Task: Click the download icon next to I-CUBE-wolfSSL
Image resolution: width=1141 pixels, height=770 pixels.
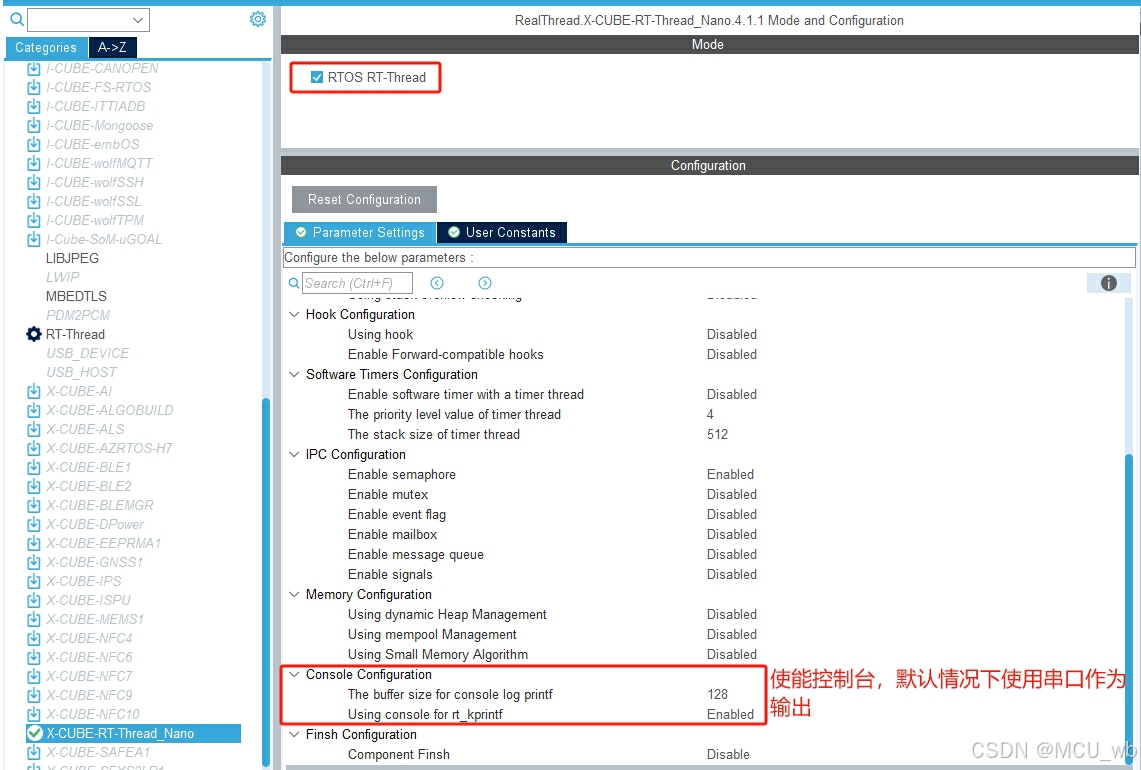Action: pos(33,201)
